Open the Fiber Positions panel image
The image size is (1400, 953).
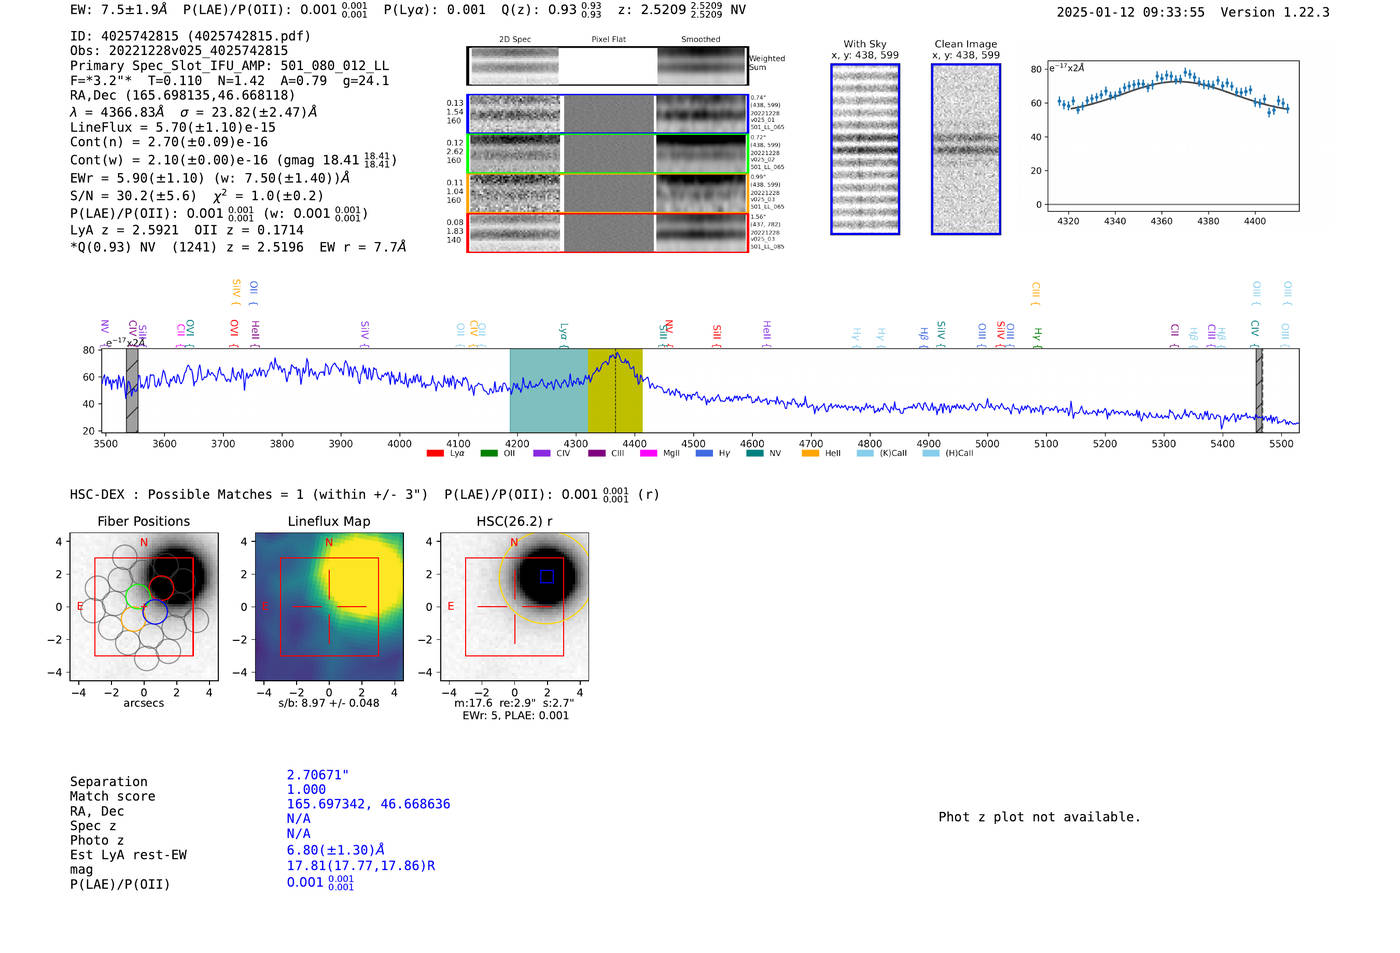144,607
